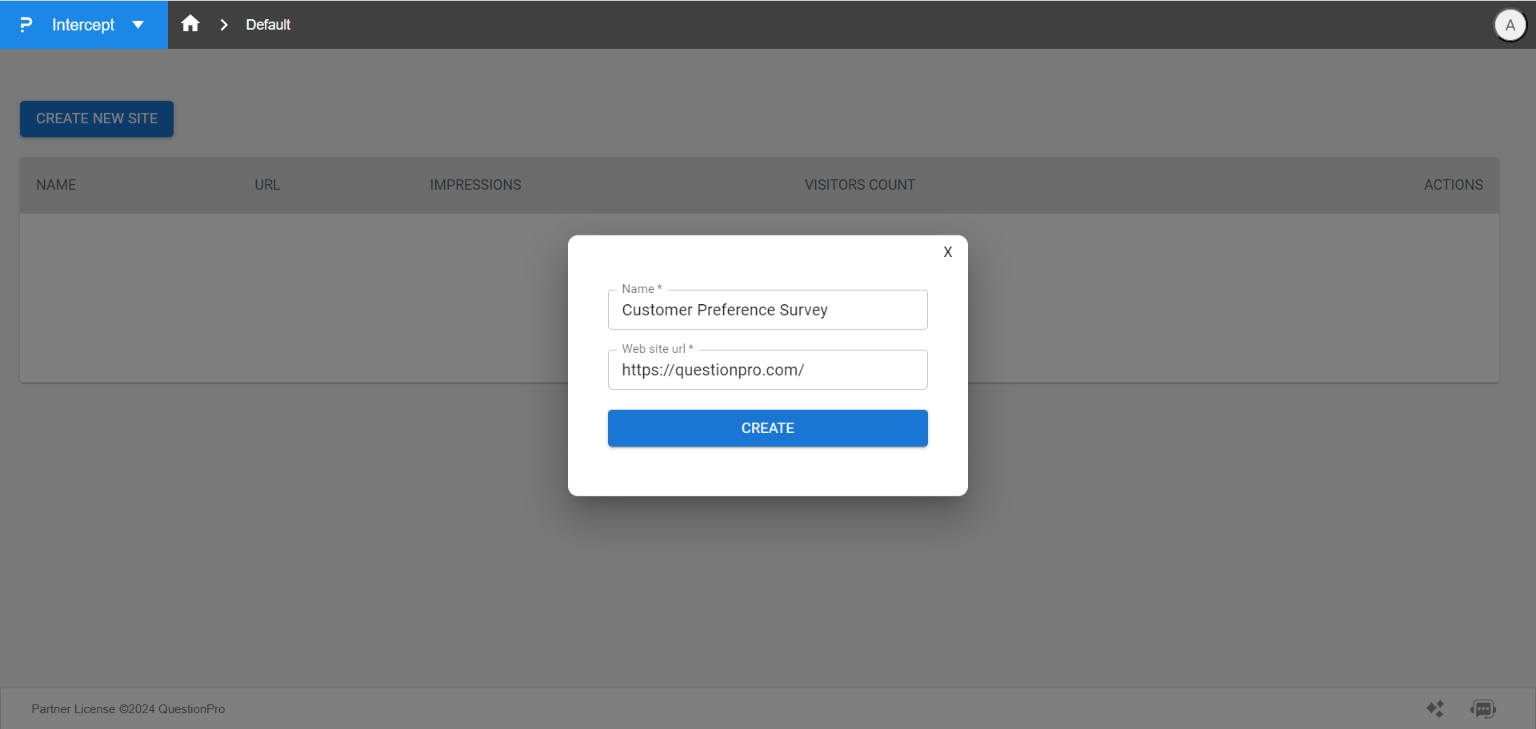The image size is (1536, 729).
Task: Click the account avatar circle
Action: pyautogui.click(x=1509, y=24)
